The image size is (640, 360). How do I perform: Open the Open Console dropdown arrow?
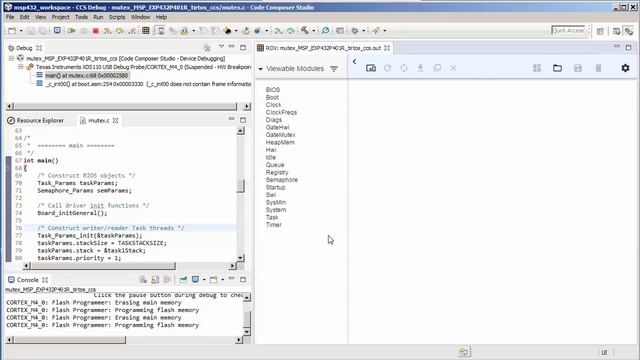(222, 280)
